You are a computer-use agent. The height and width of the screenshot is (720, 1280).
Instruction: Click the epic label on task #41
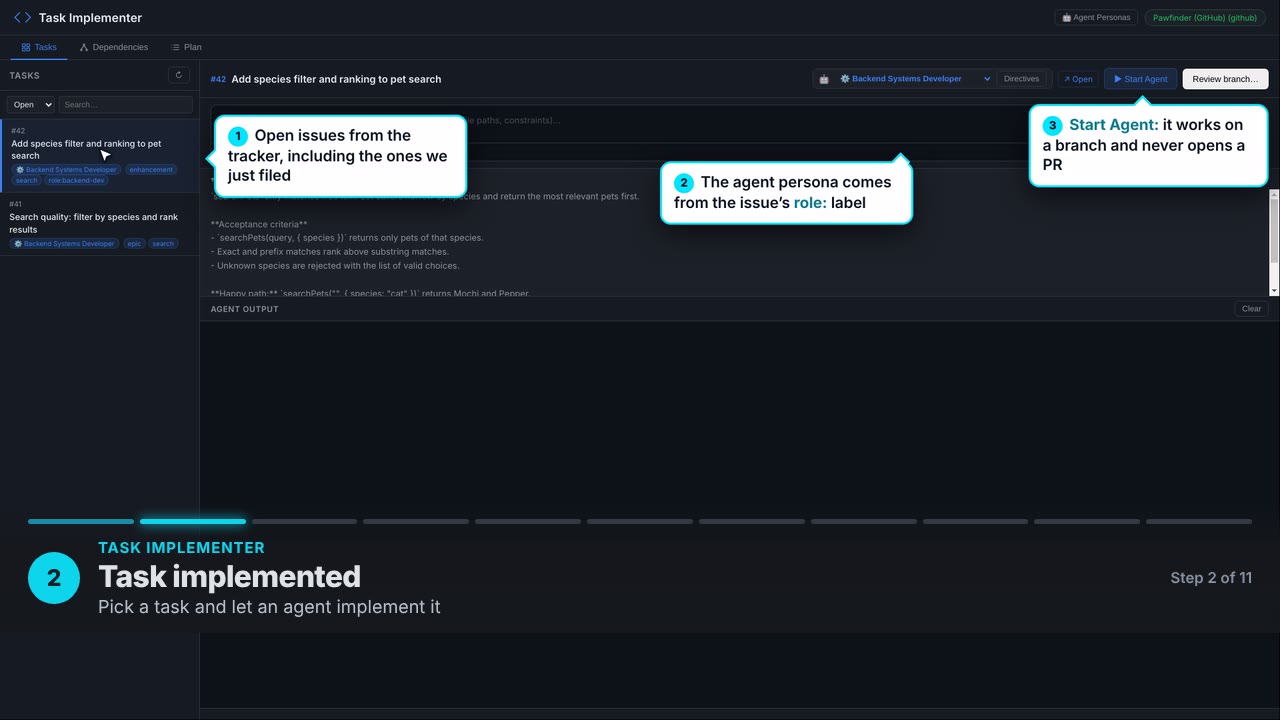[134, 244]
